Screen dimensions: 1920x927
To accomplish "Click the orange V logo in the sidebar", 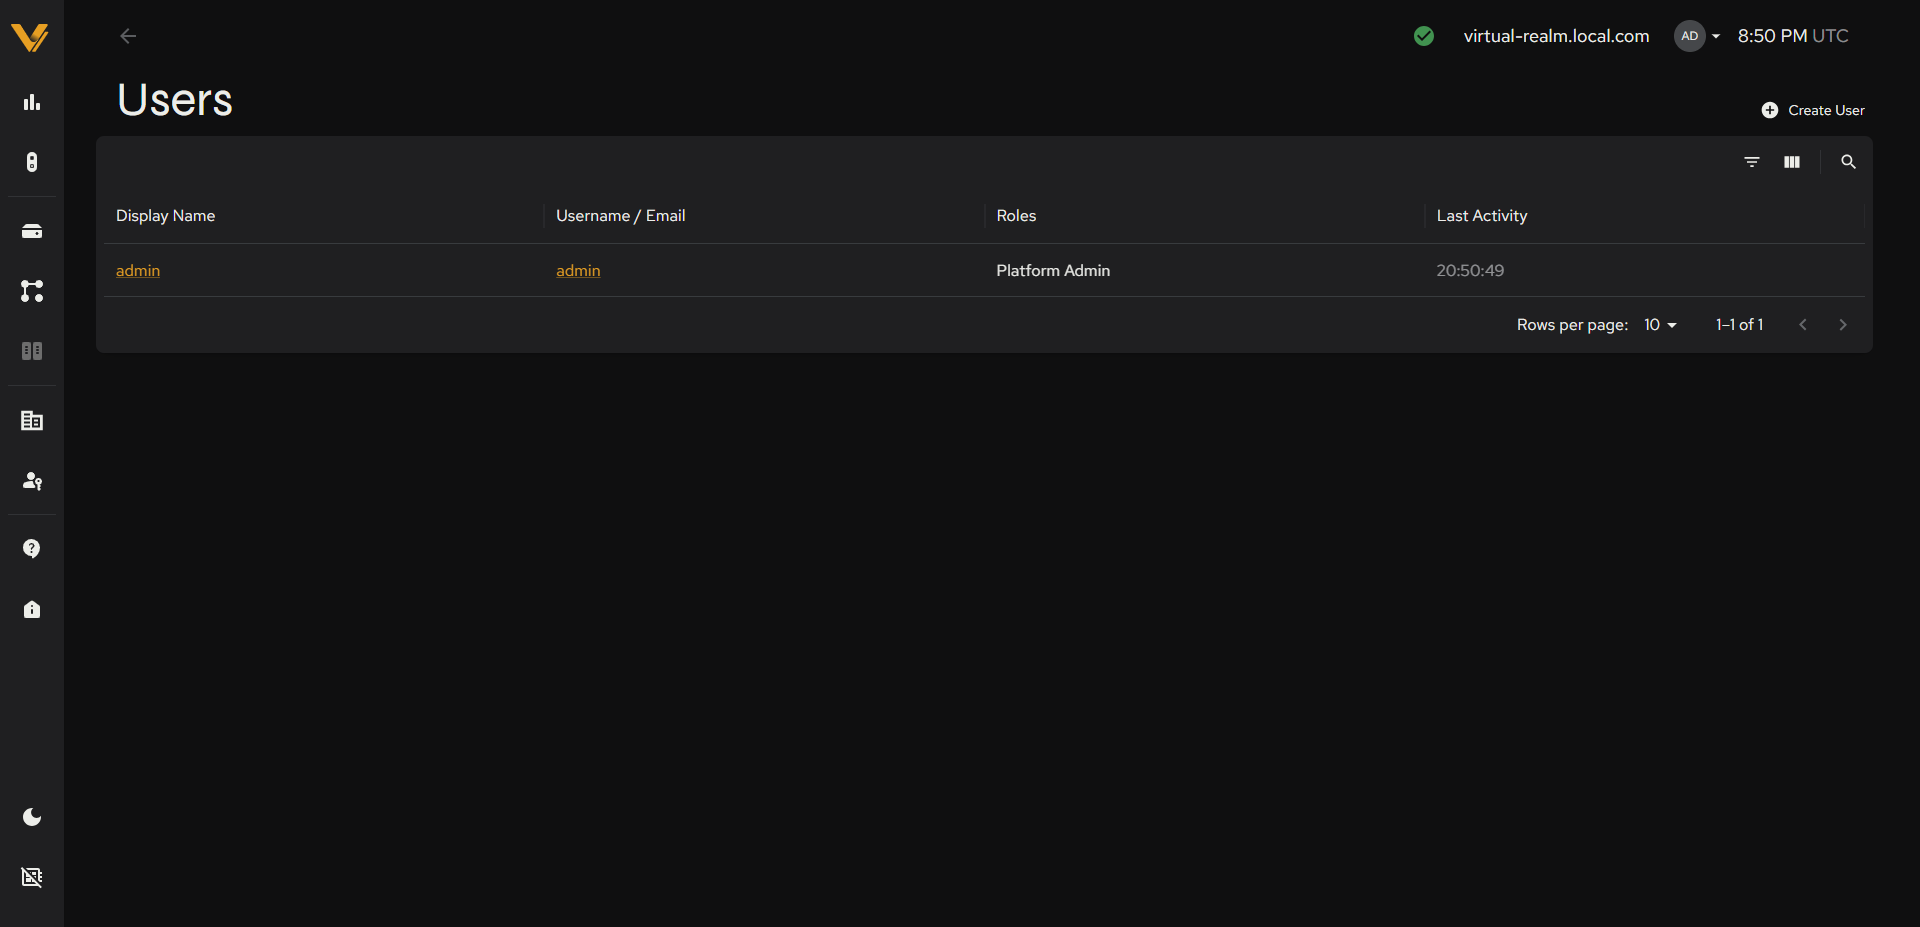I will 30,37.
